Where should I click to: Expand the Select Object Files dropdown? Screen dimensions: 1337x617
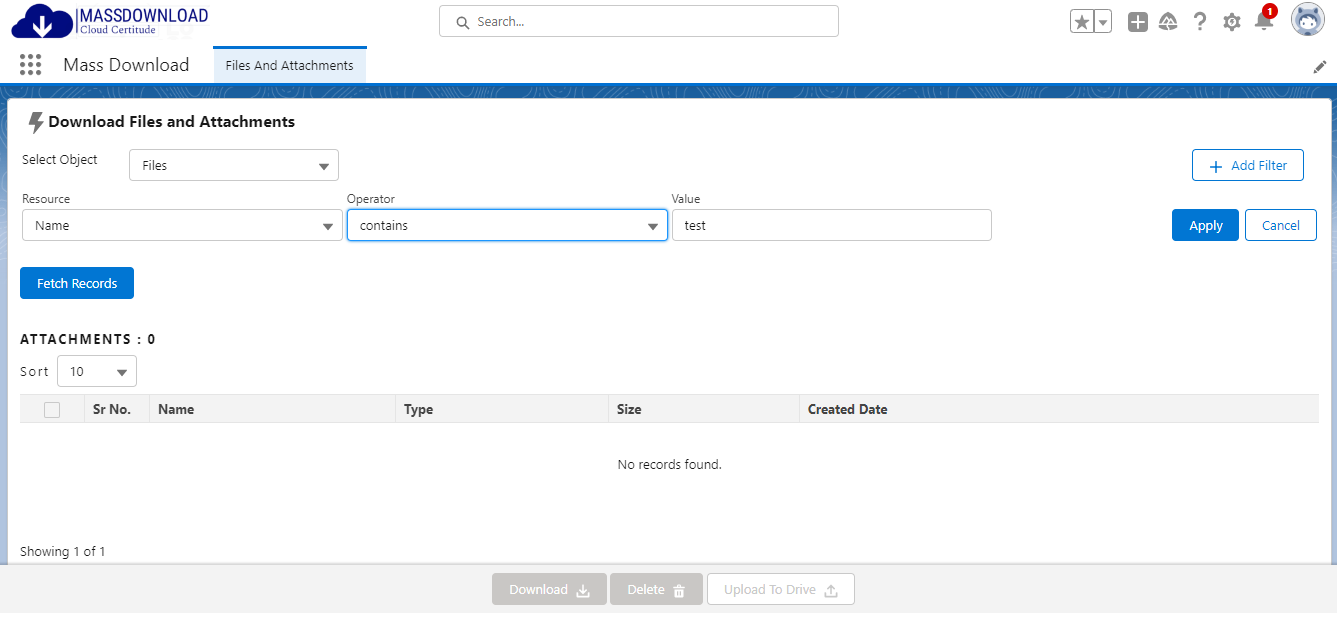point(234,165)
